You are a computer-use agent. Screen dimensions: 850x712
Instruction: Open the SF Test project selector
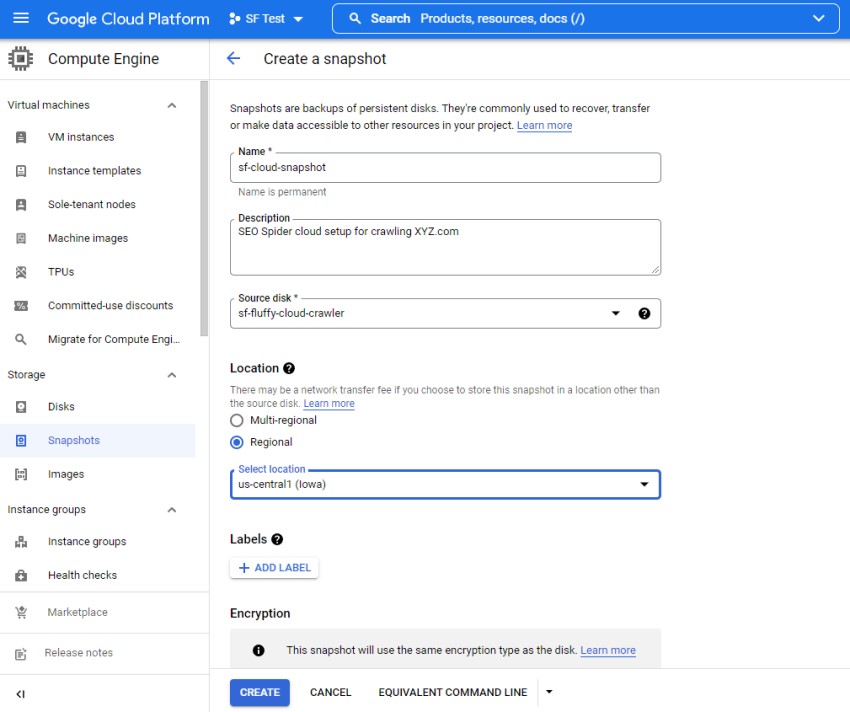[266, 19]
